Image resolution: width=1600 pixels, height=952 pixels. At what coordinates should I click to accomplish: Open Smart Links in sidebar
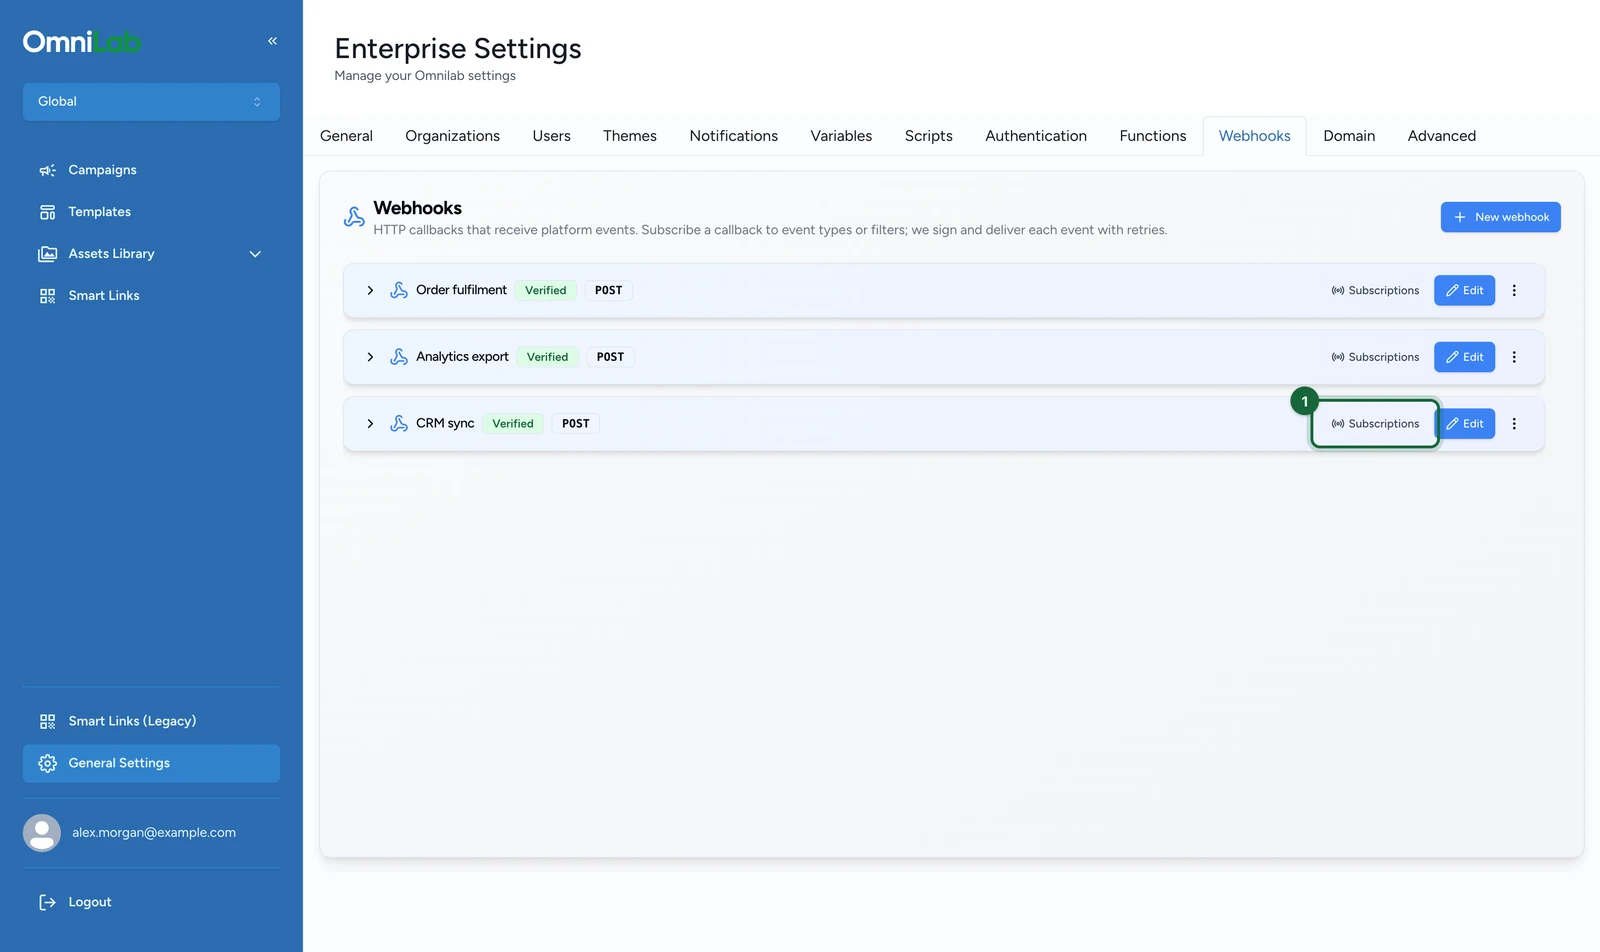151,296
